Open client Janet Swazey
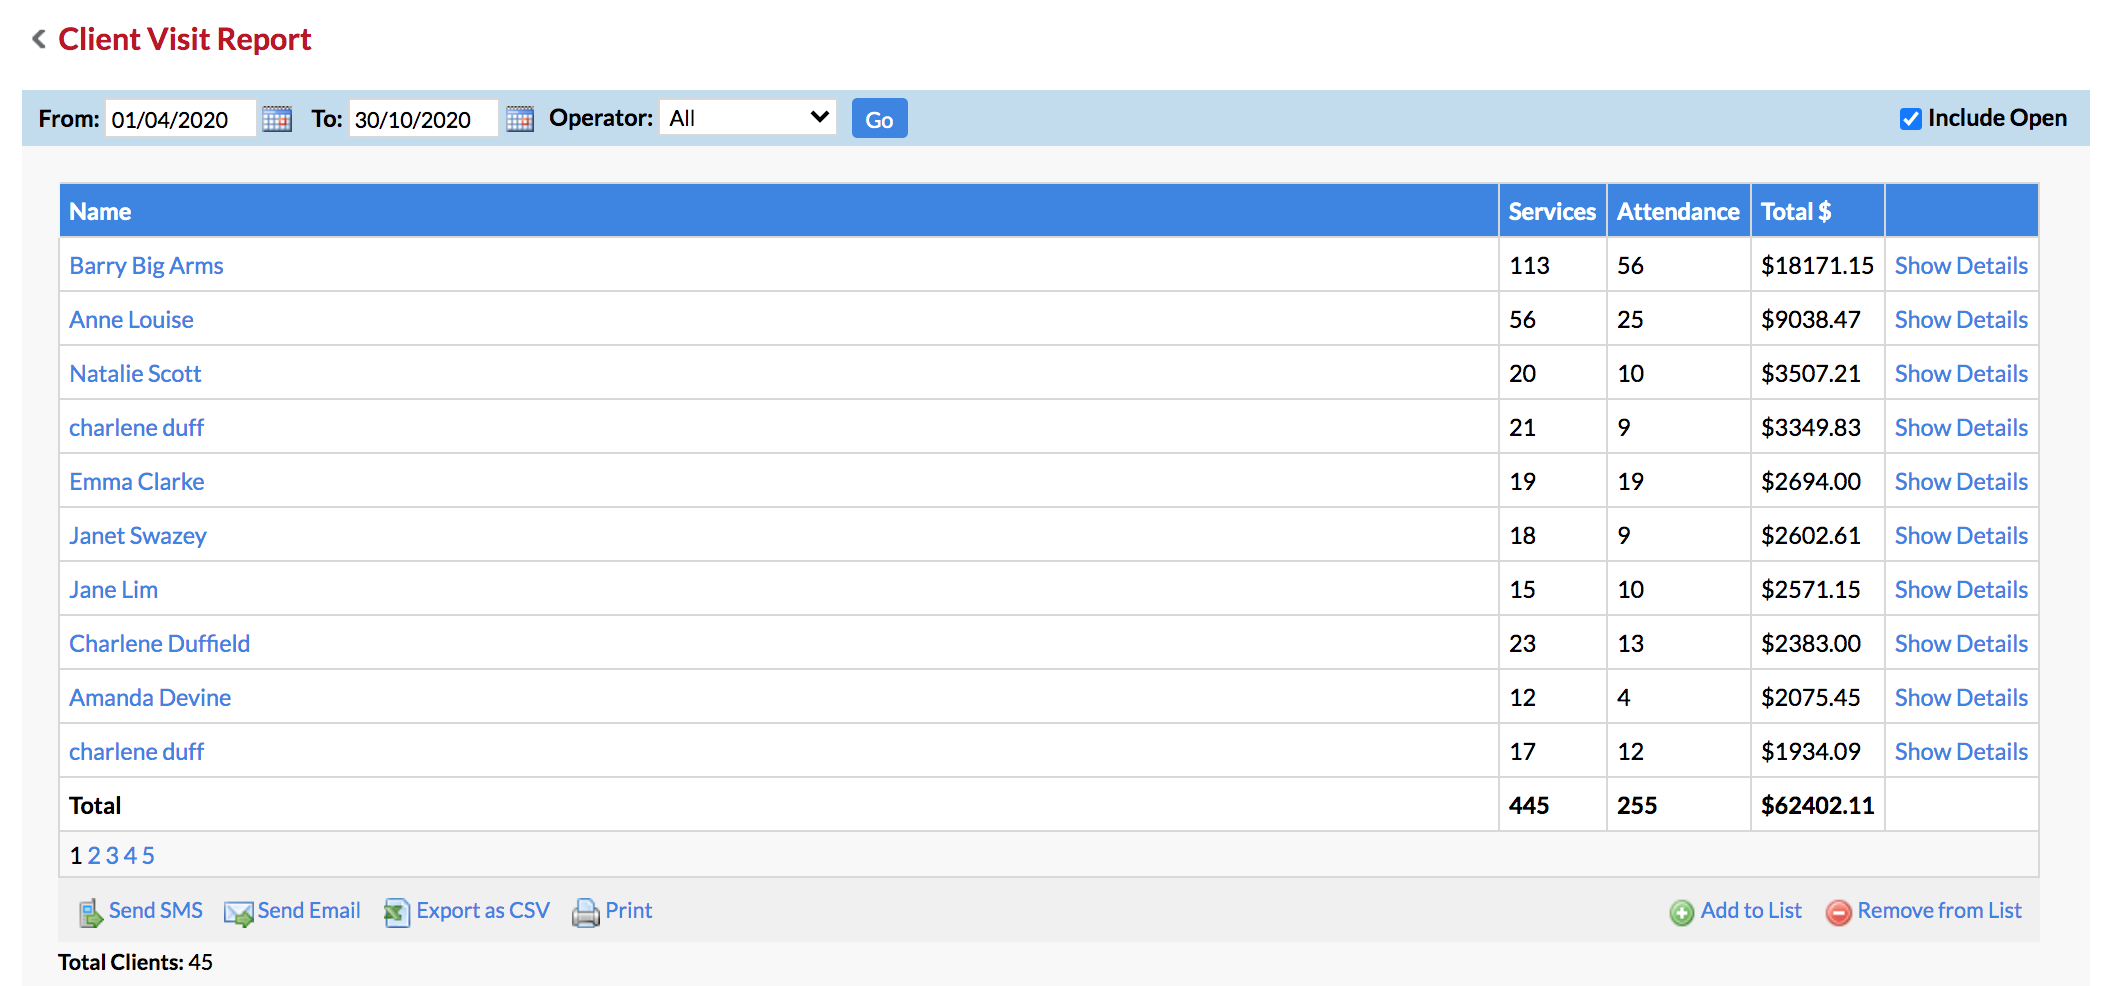 [x=138, y=536]
